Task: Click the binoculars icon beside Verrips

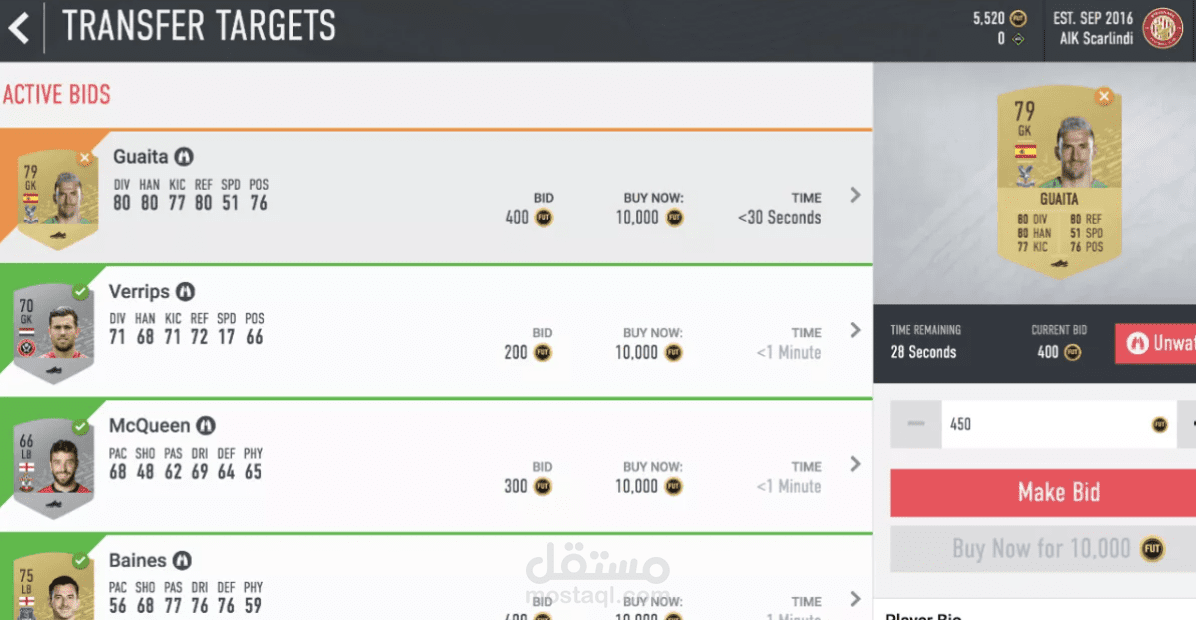Action: pos(185,292)
